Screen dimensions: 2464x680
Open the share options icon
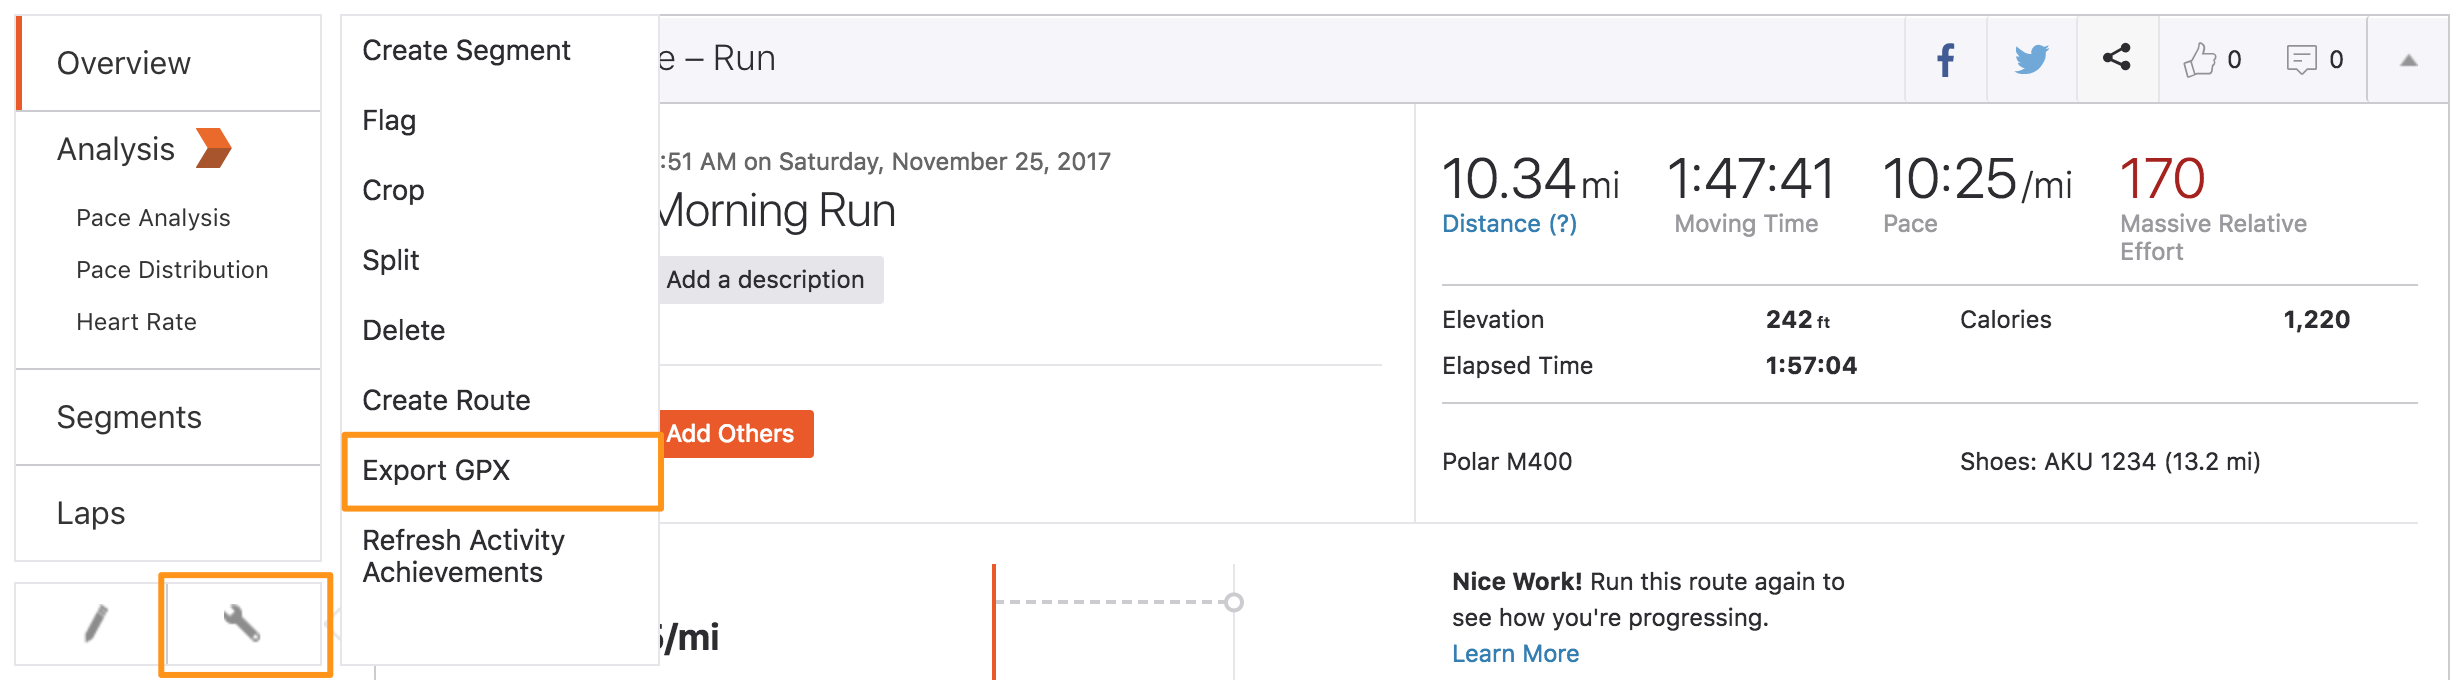pos(2116,58)
